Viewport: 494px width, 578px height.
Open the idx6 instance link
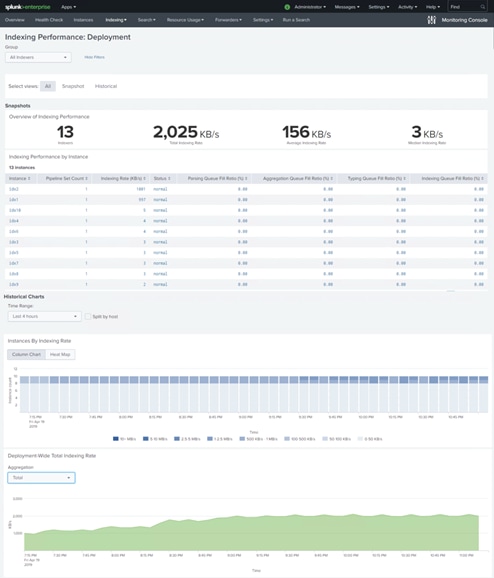pos(14,231)
